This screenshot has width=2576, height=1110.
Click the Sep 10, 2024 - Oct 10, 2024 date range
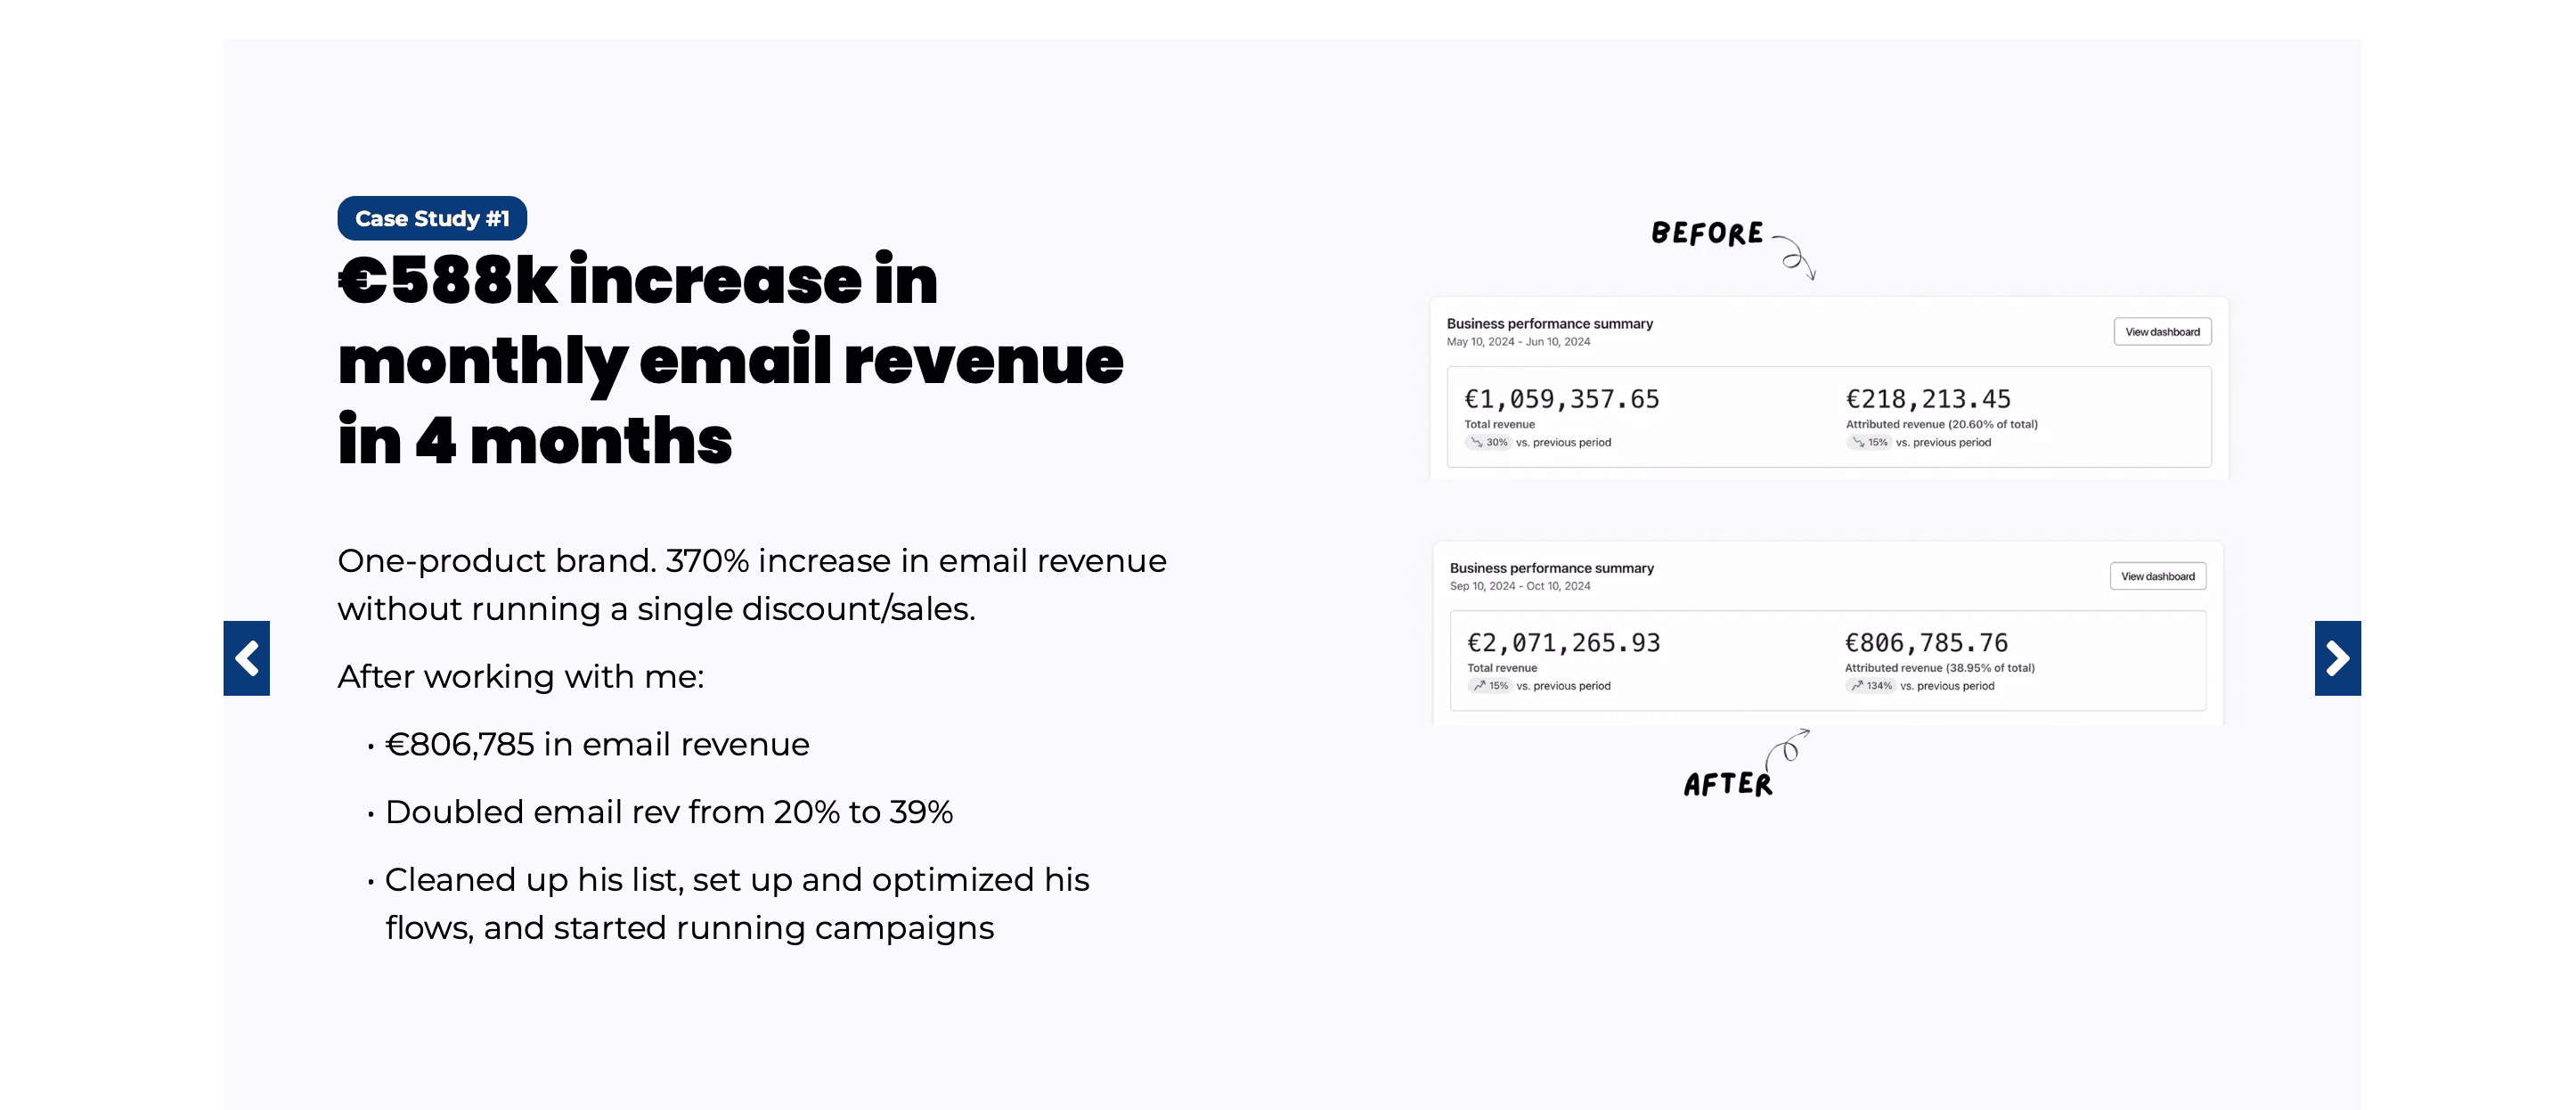click(x=1520, y=586)
